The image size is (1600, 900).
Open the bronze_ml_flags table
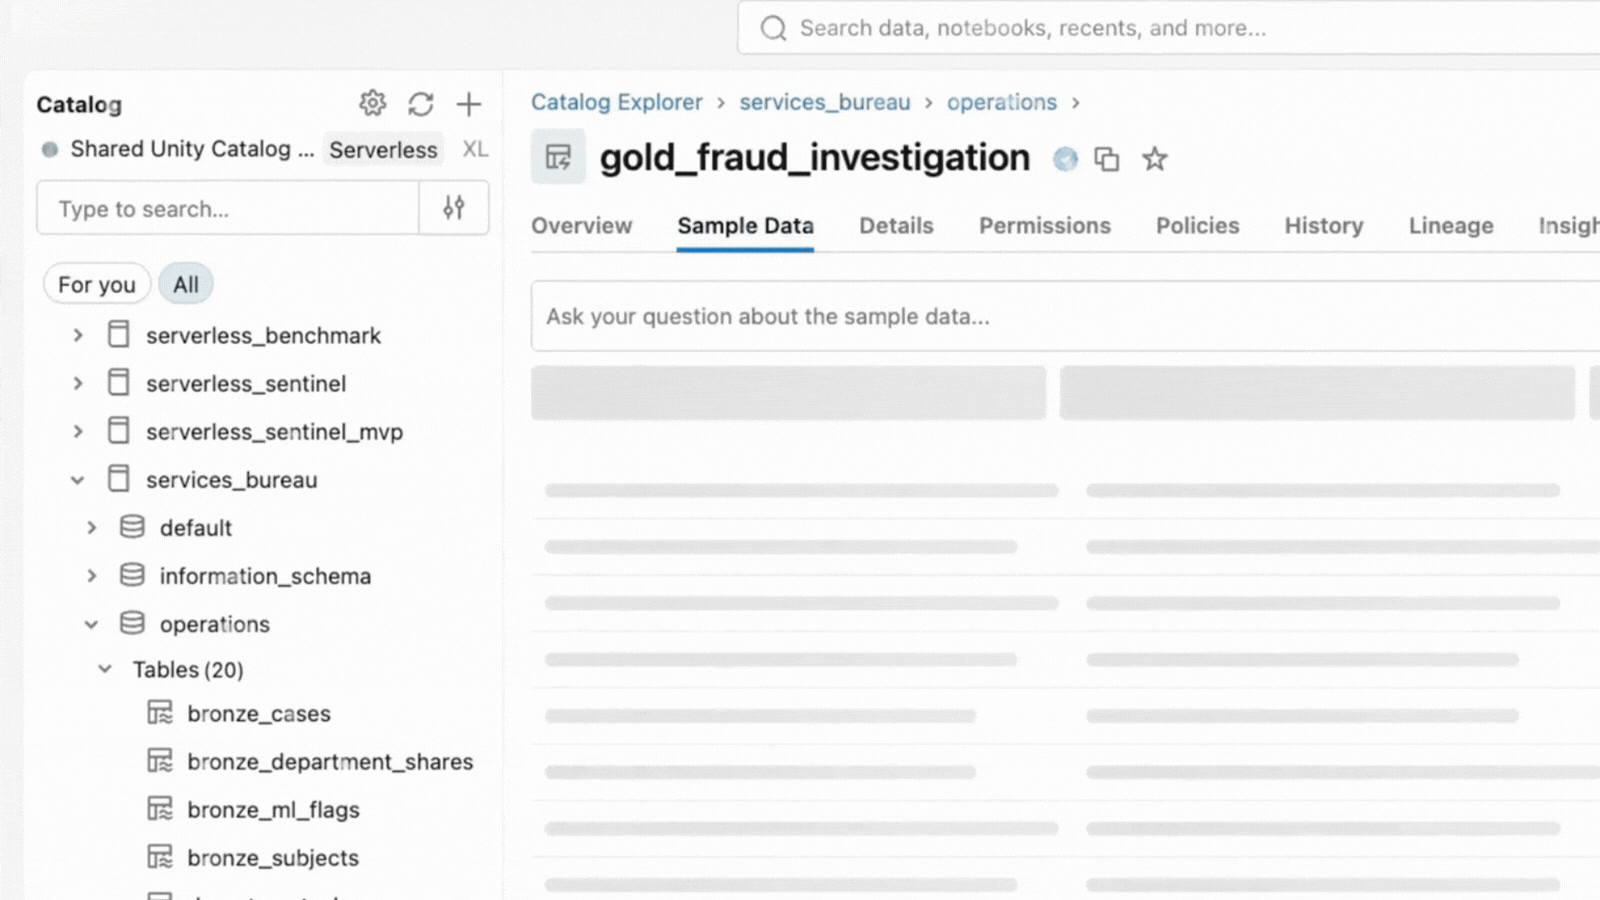[x=273, y=810]
